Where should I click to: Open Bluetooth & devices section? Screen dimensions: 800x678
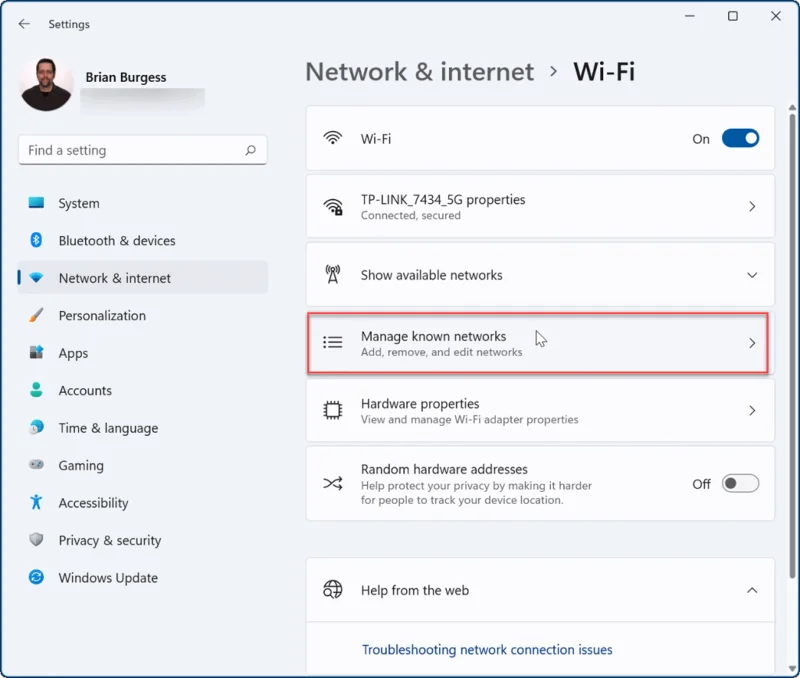click(x=142, y=240)
